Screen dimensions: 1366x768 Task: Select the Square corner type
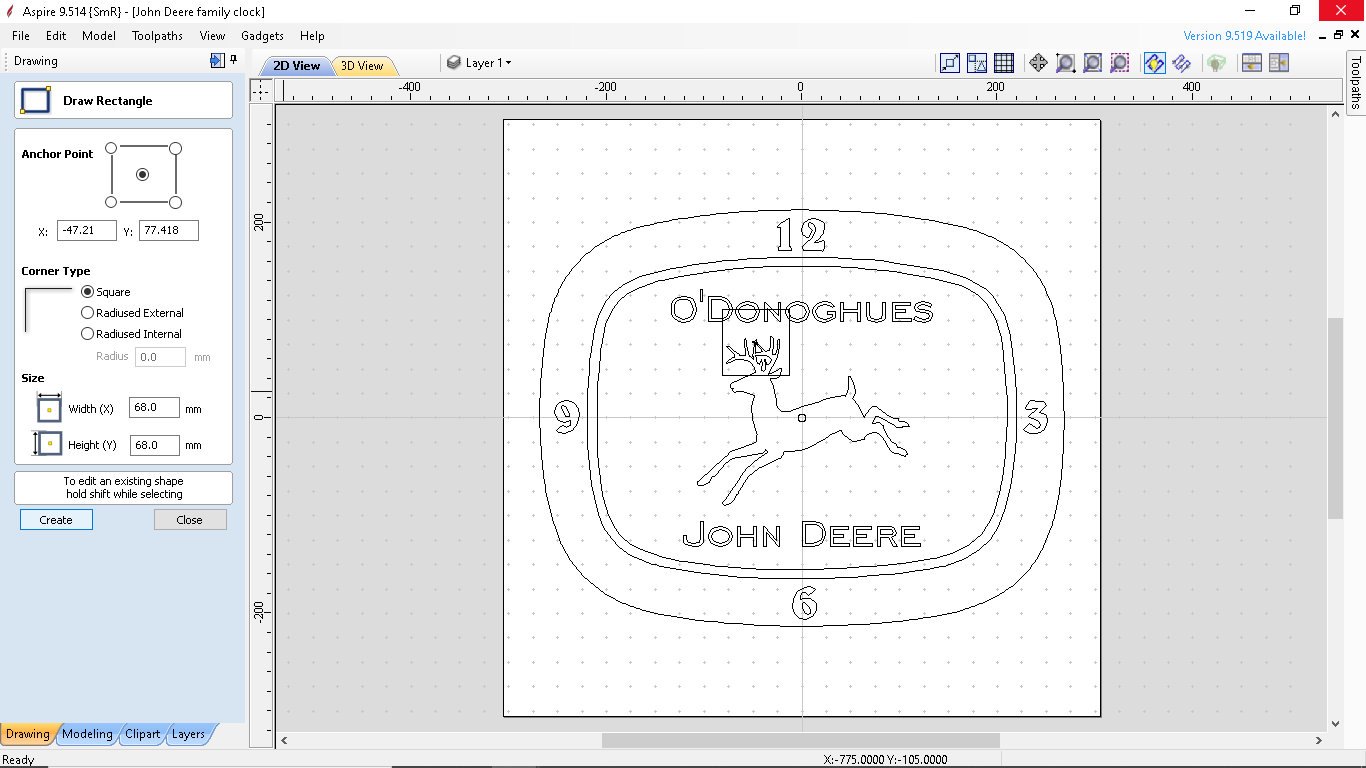pos(87,291)
